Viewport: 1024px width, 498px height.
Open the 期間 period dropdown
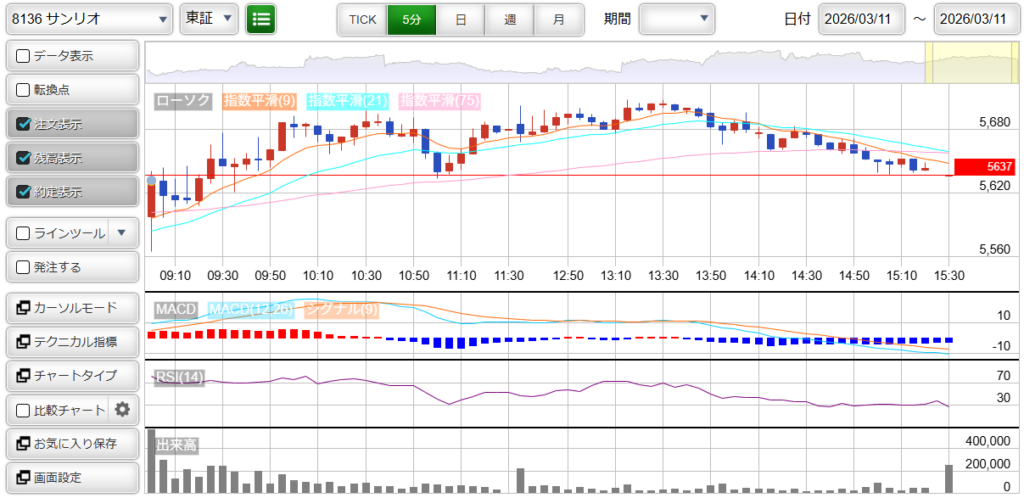point(677,19)
